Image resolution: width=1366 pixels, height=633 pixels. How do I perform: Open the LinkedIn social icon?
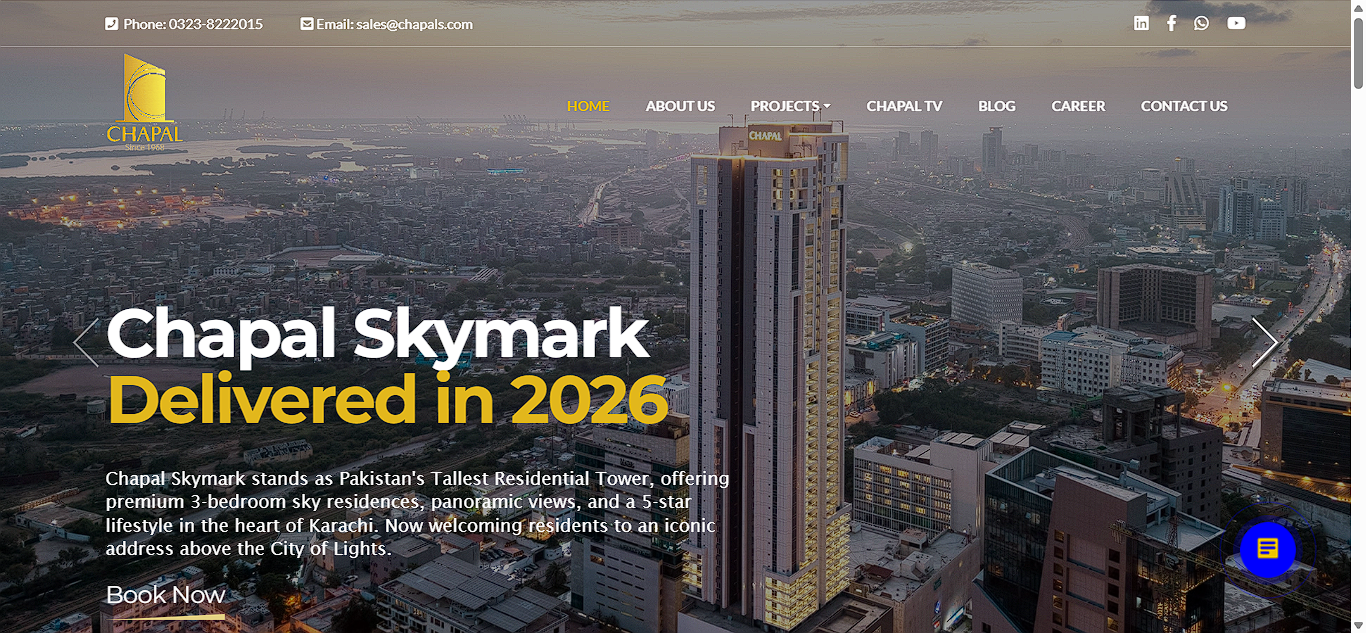(x=1141, y=23)
